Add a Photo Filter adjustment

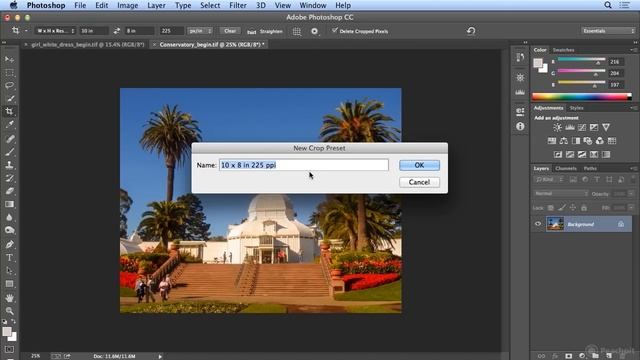tap(588, 141)
